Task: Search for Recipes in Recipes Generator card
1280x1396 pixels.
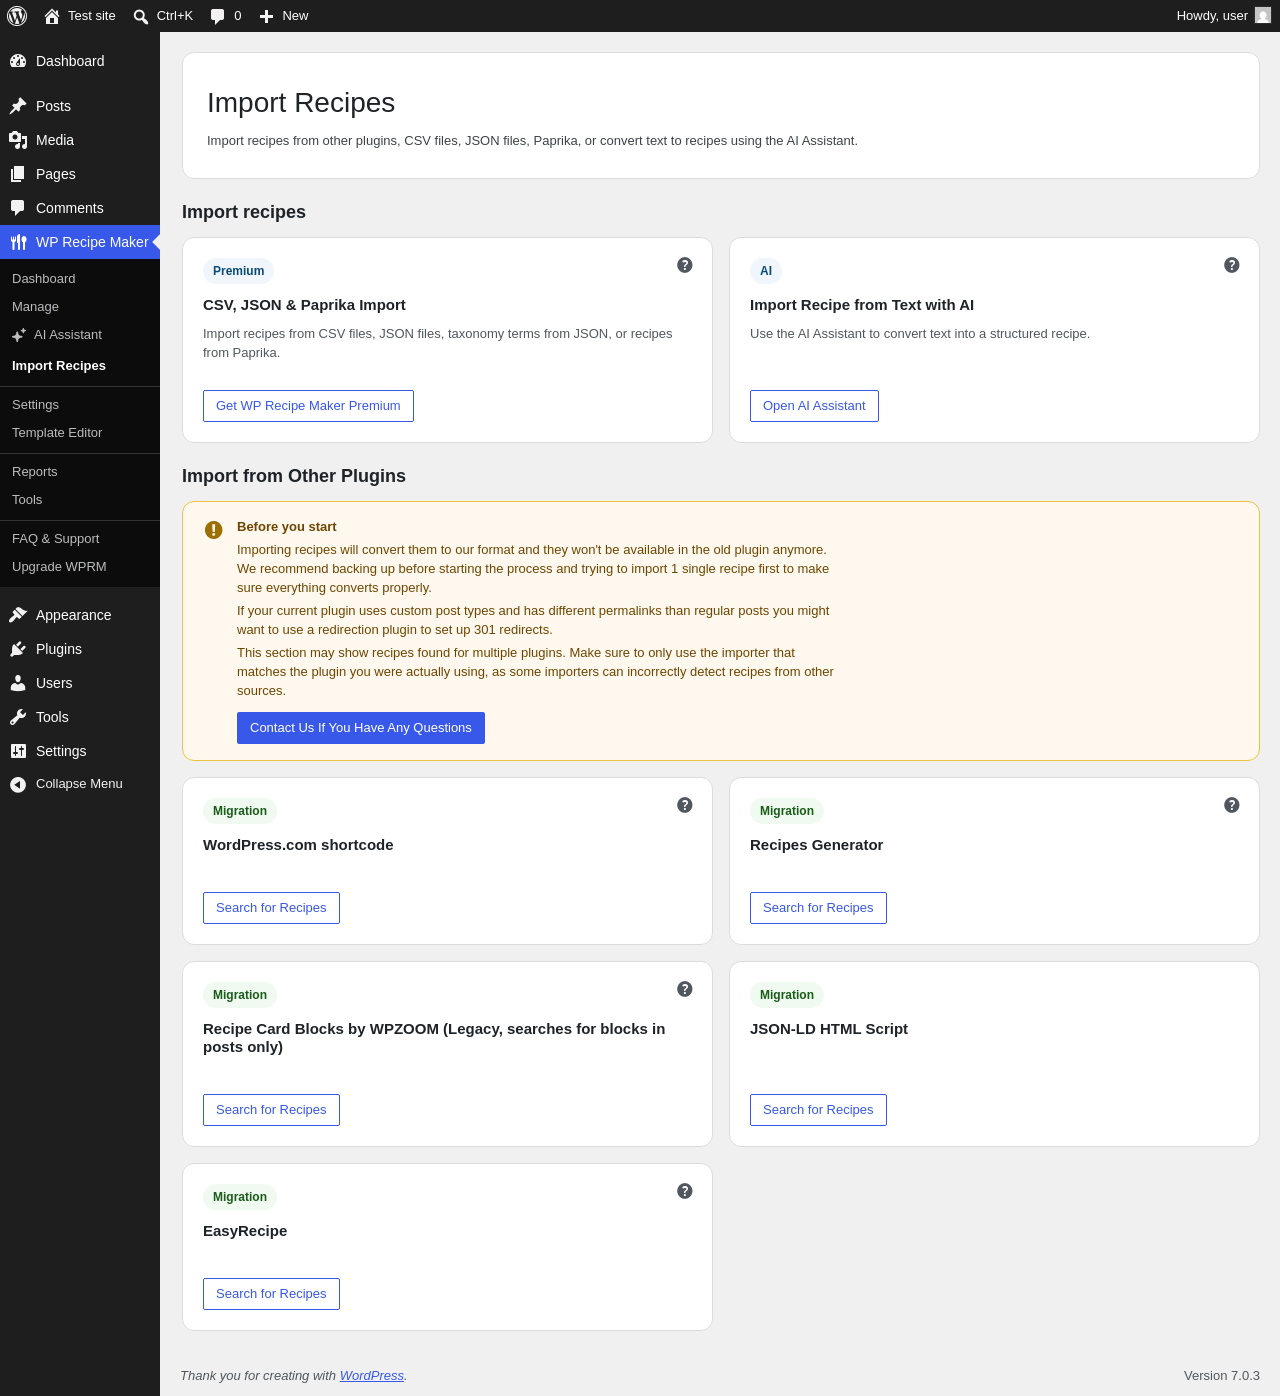Action: (818, 908)
